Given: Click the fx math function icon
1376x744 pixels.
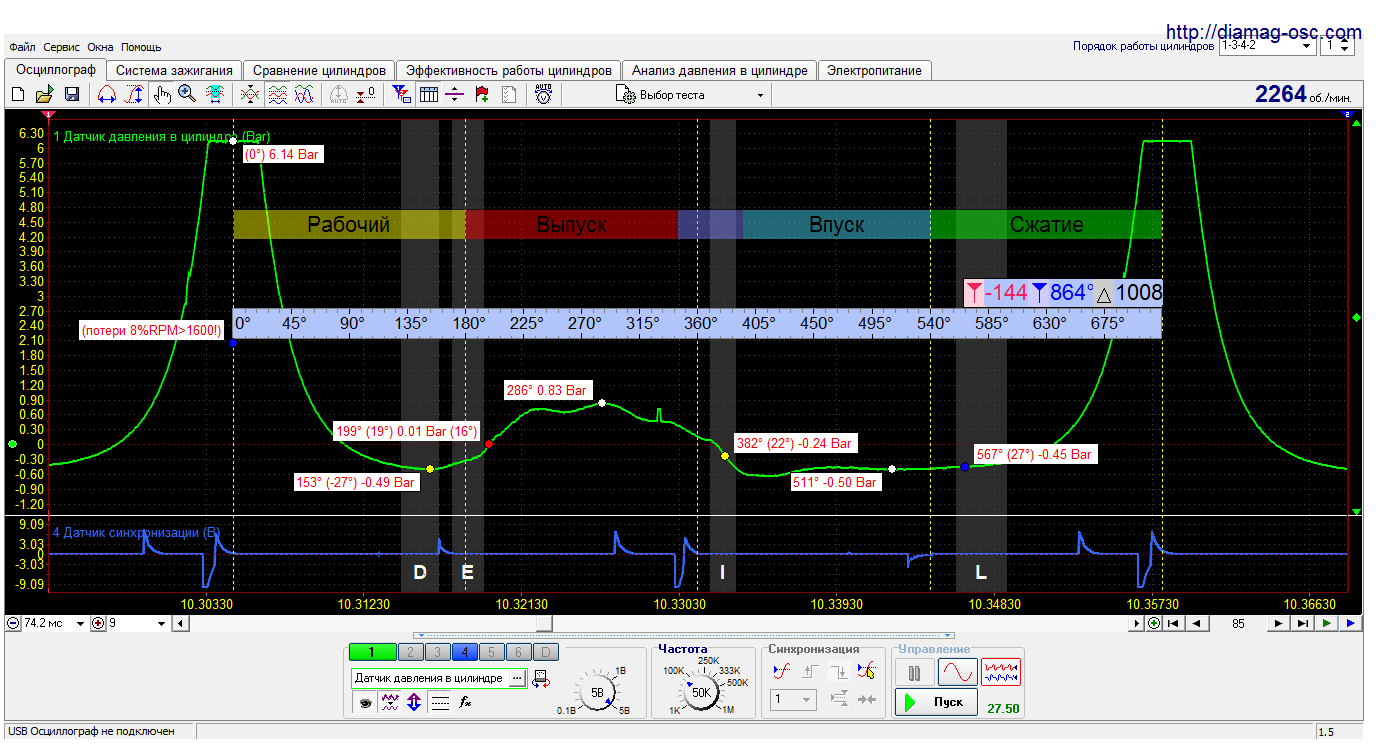Looking at the screenshot, I should (x=465, y=703).
